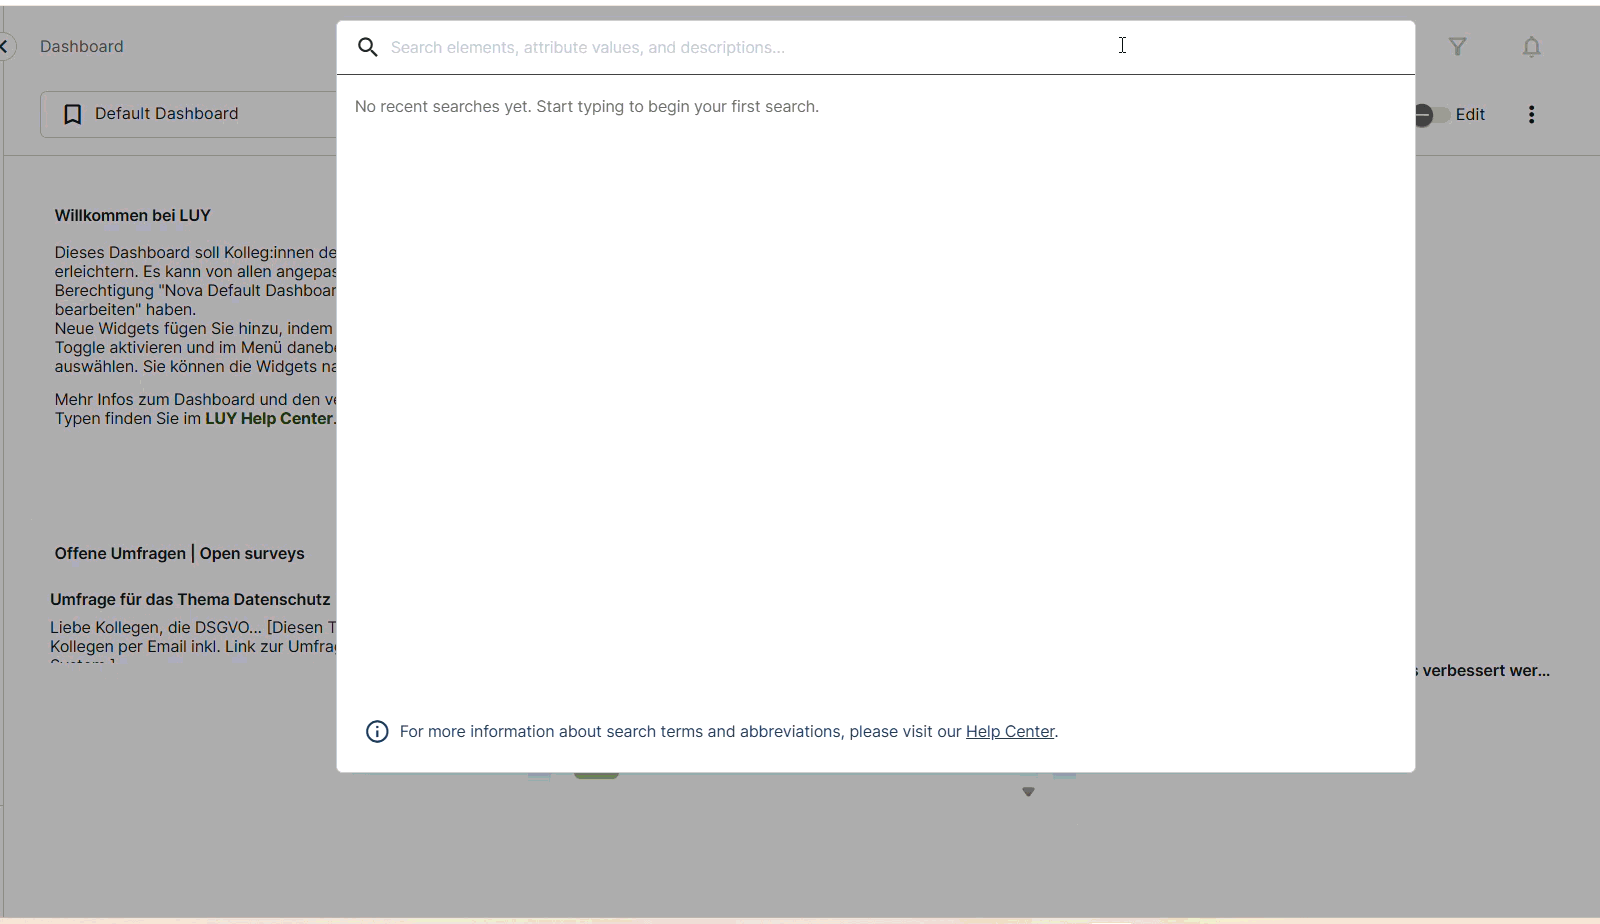Click the dimmed background to close search overlay
The image size is (1600, 924).
pos(800,860)
